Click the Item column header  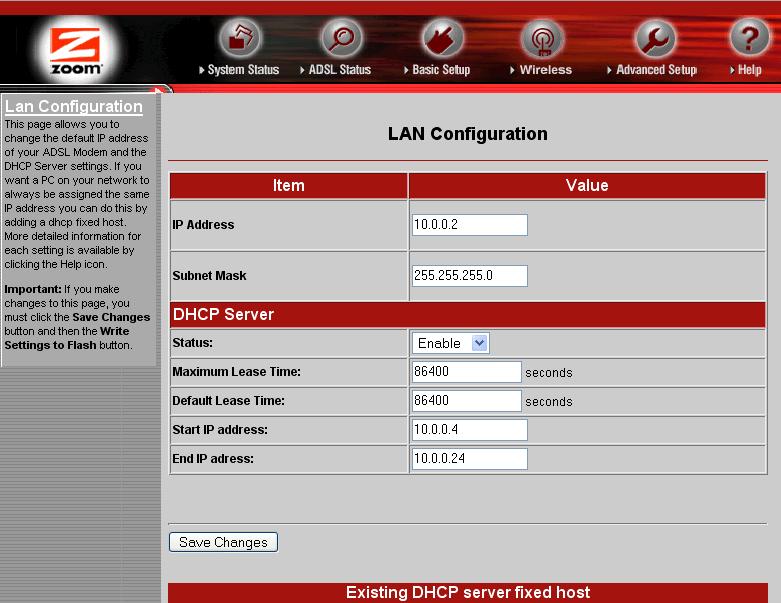click(288, 186)
